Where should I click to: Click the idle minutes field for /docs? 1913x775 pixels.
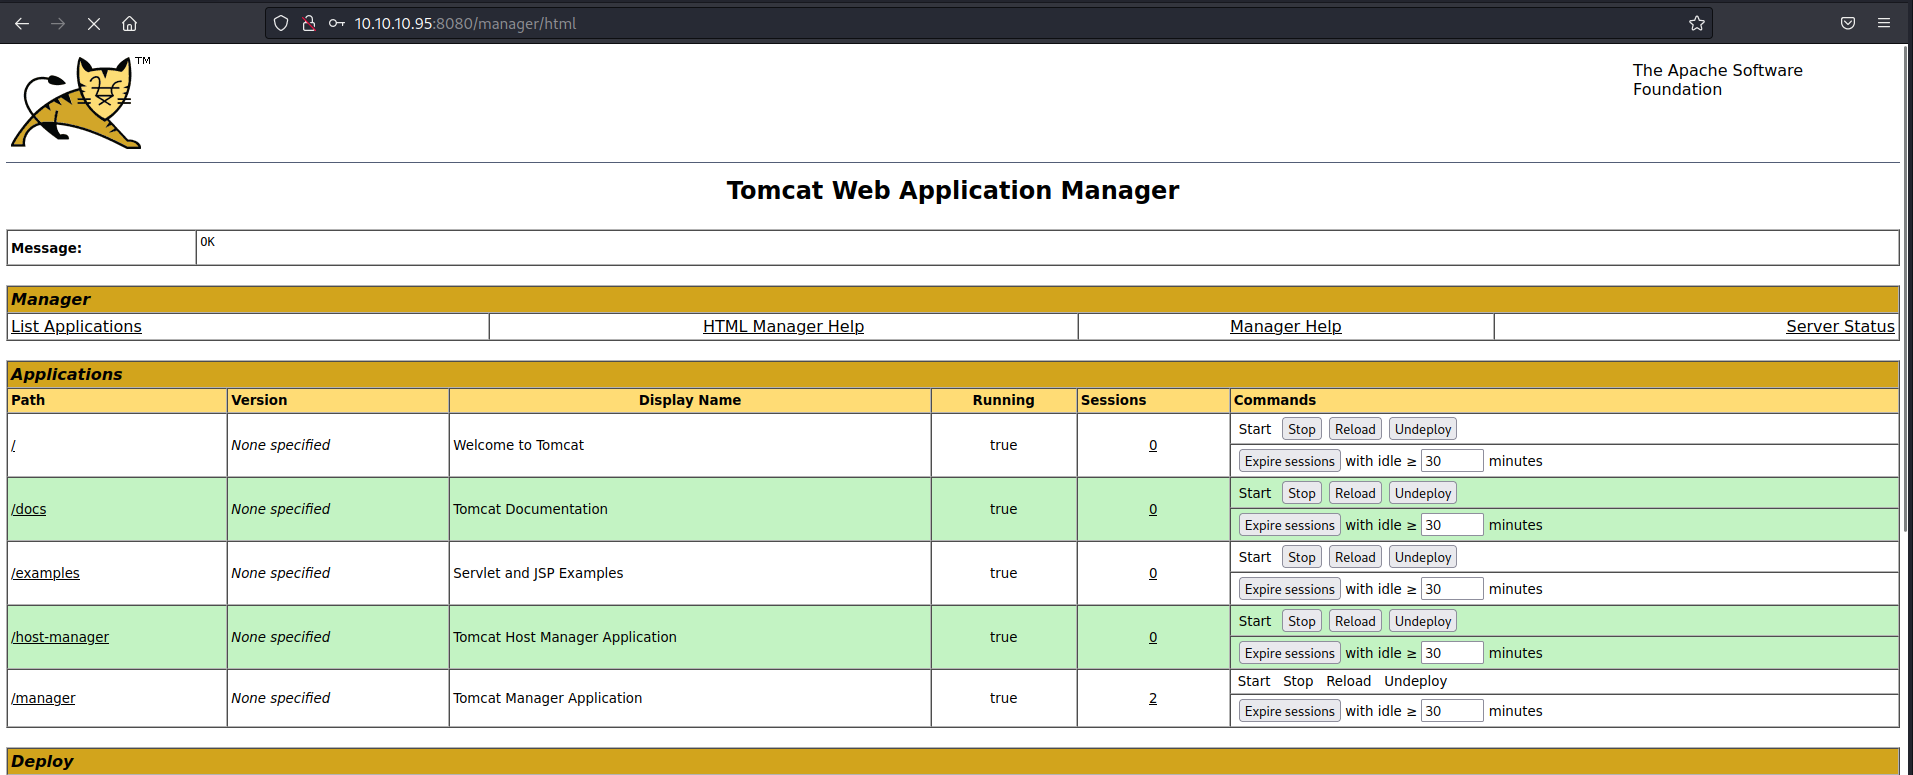tap(1452, 525)
